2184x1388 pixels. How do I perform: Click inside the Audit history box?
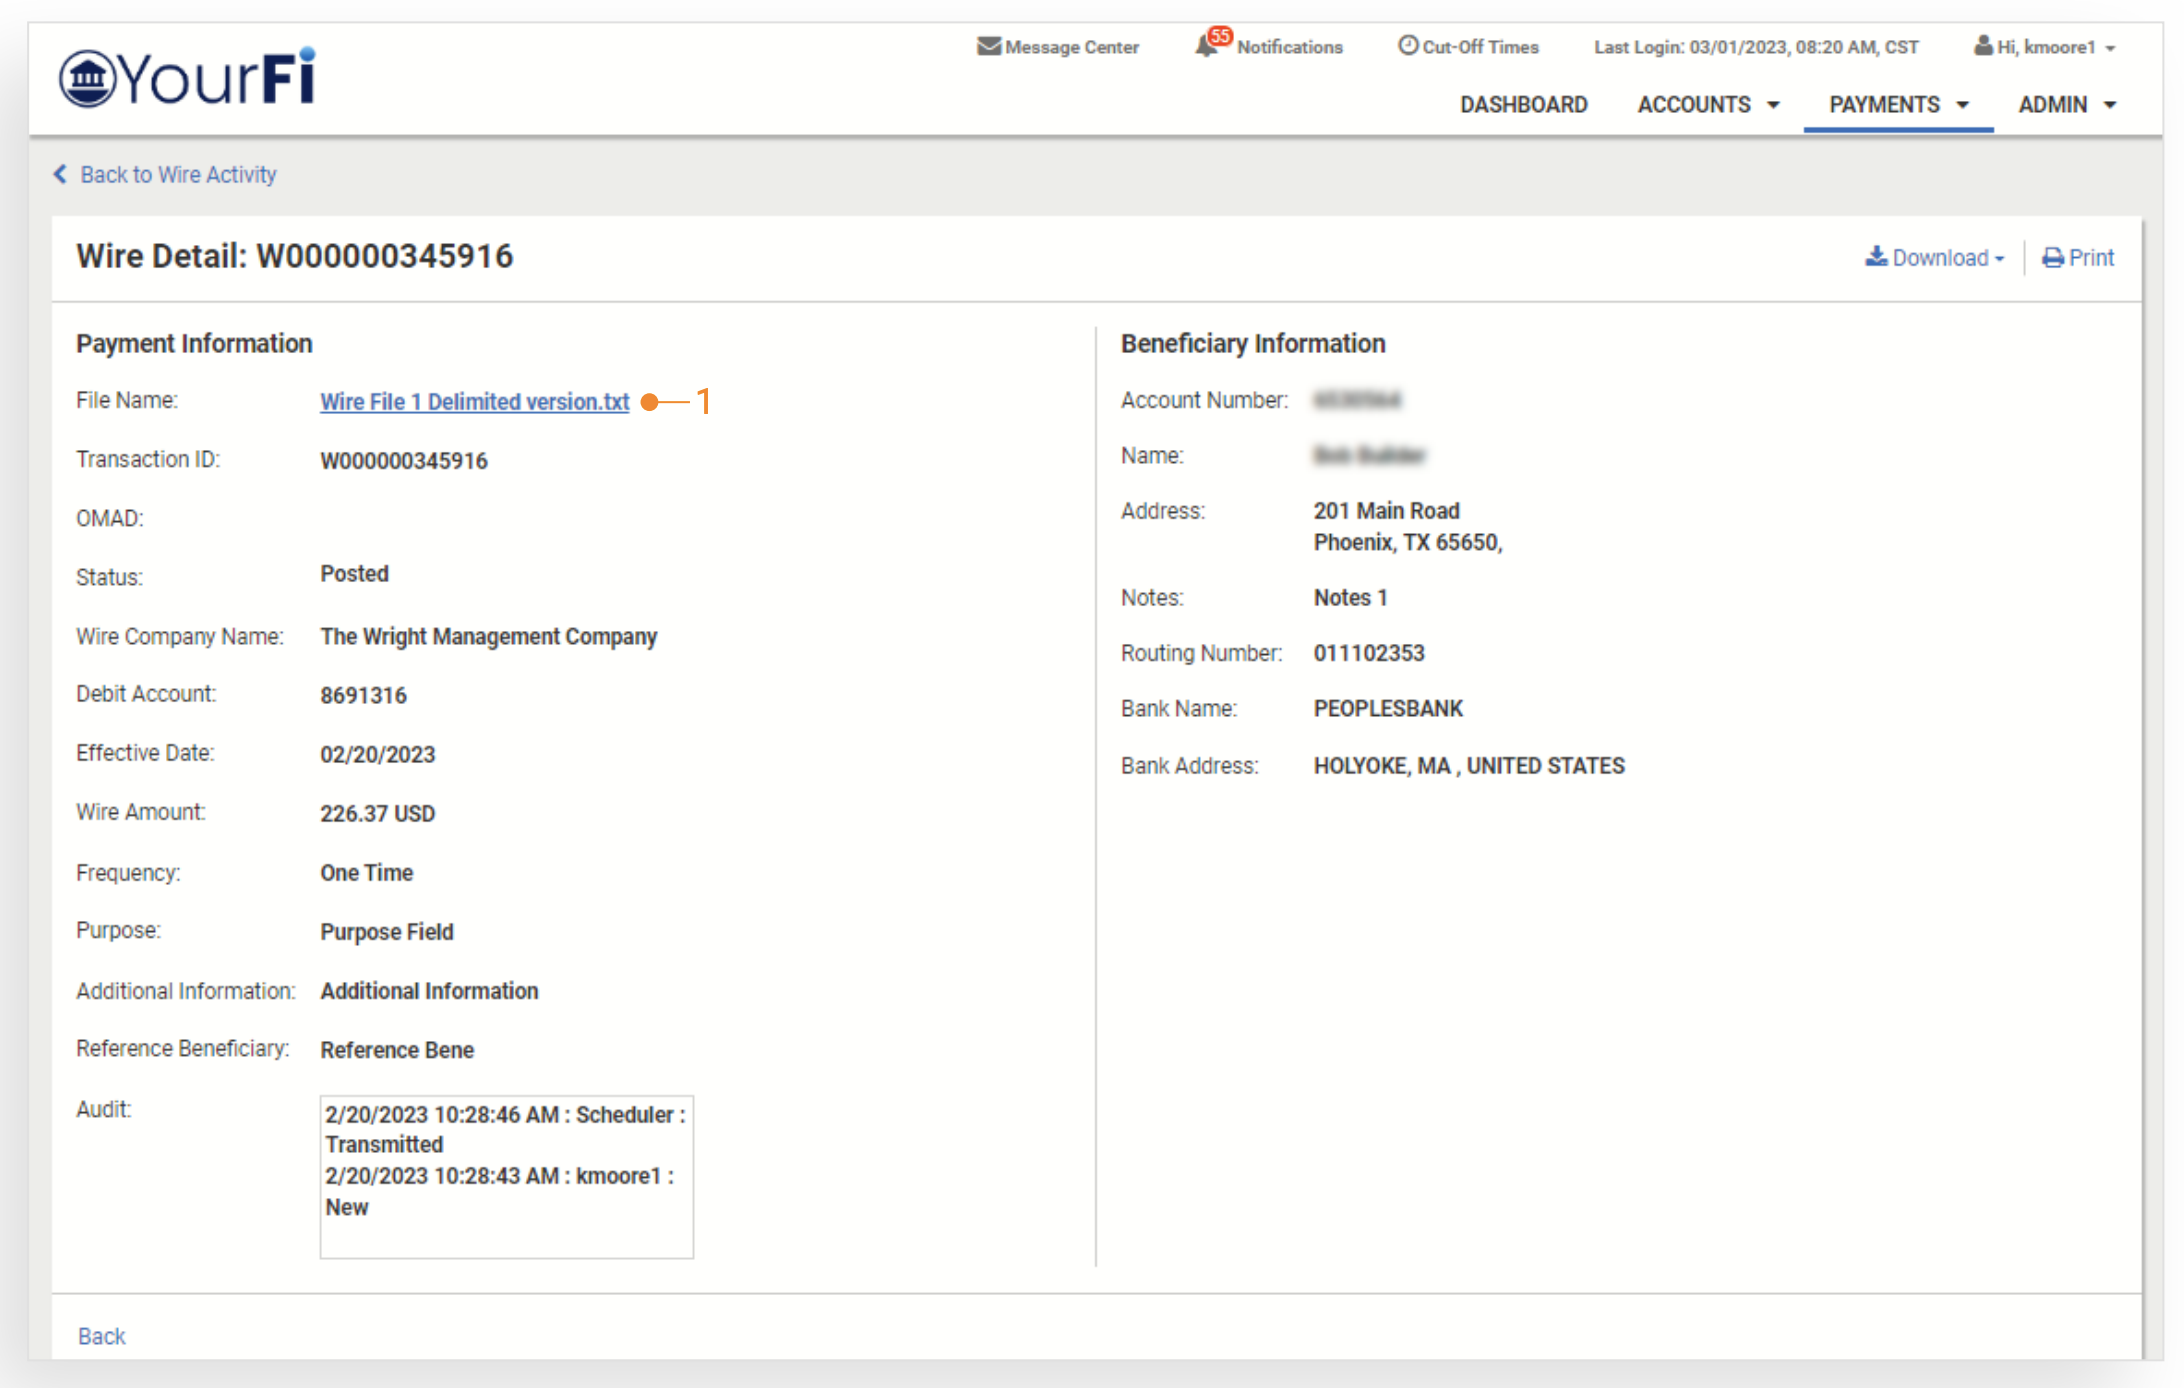(x=506, y=1176)
